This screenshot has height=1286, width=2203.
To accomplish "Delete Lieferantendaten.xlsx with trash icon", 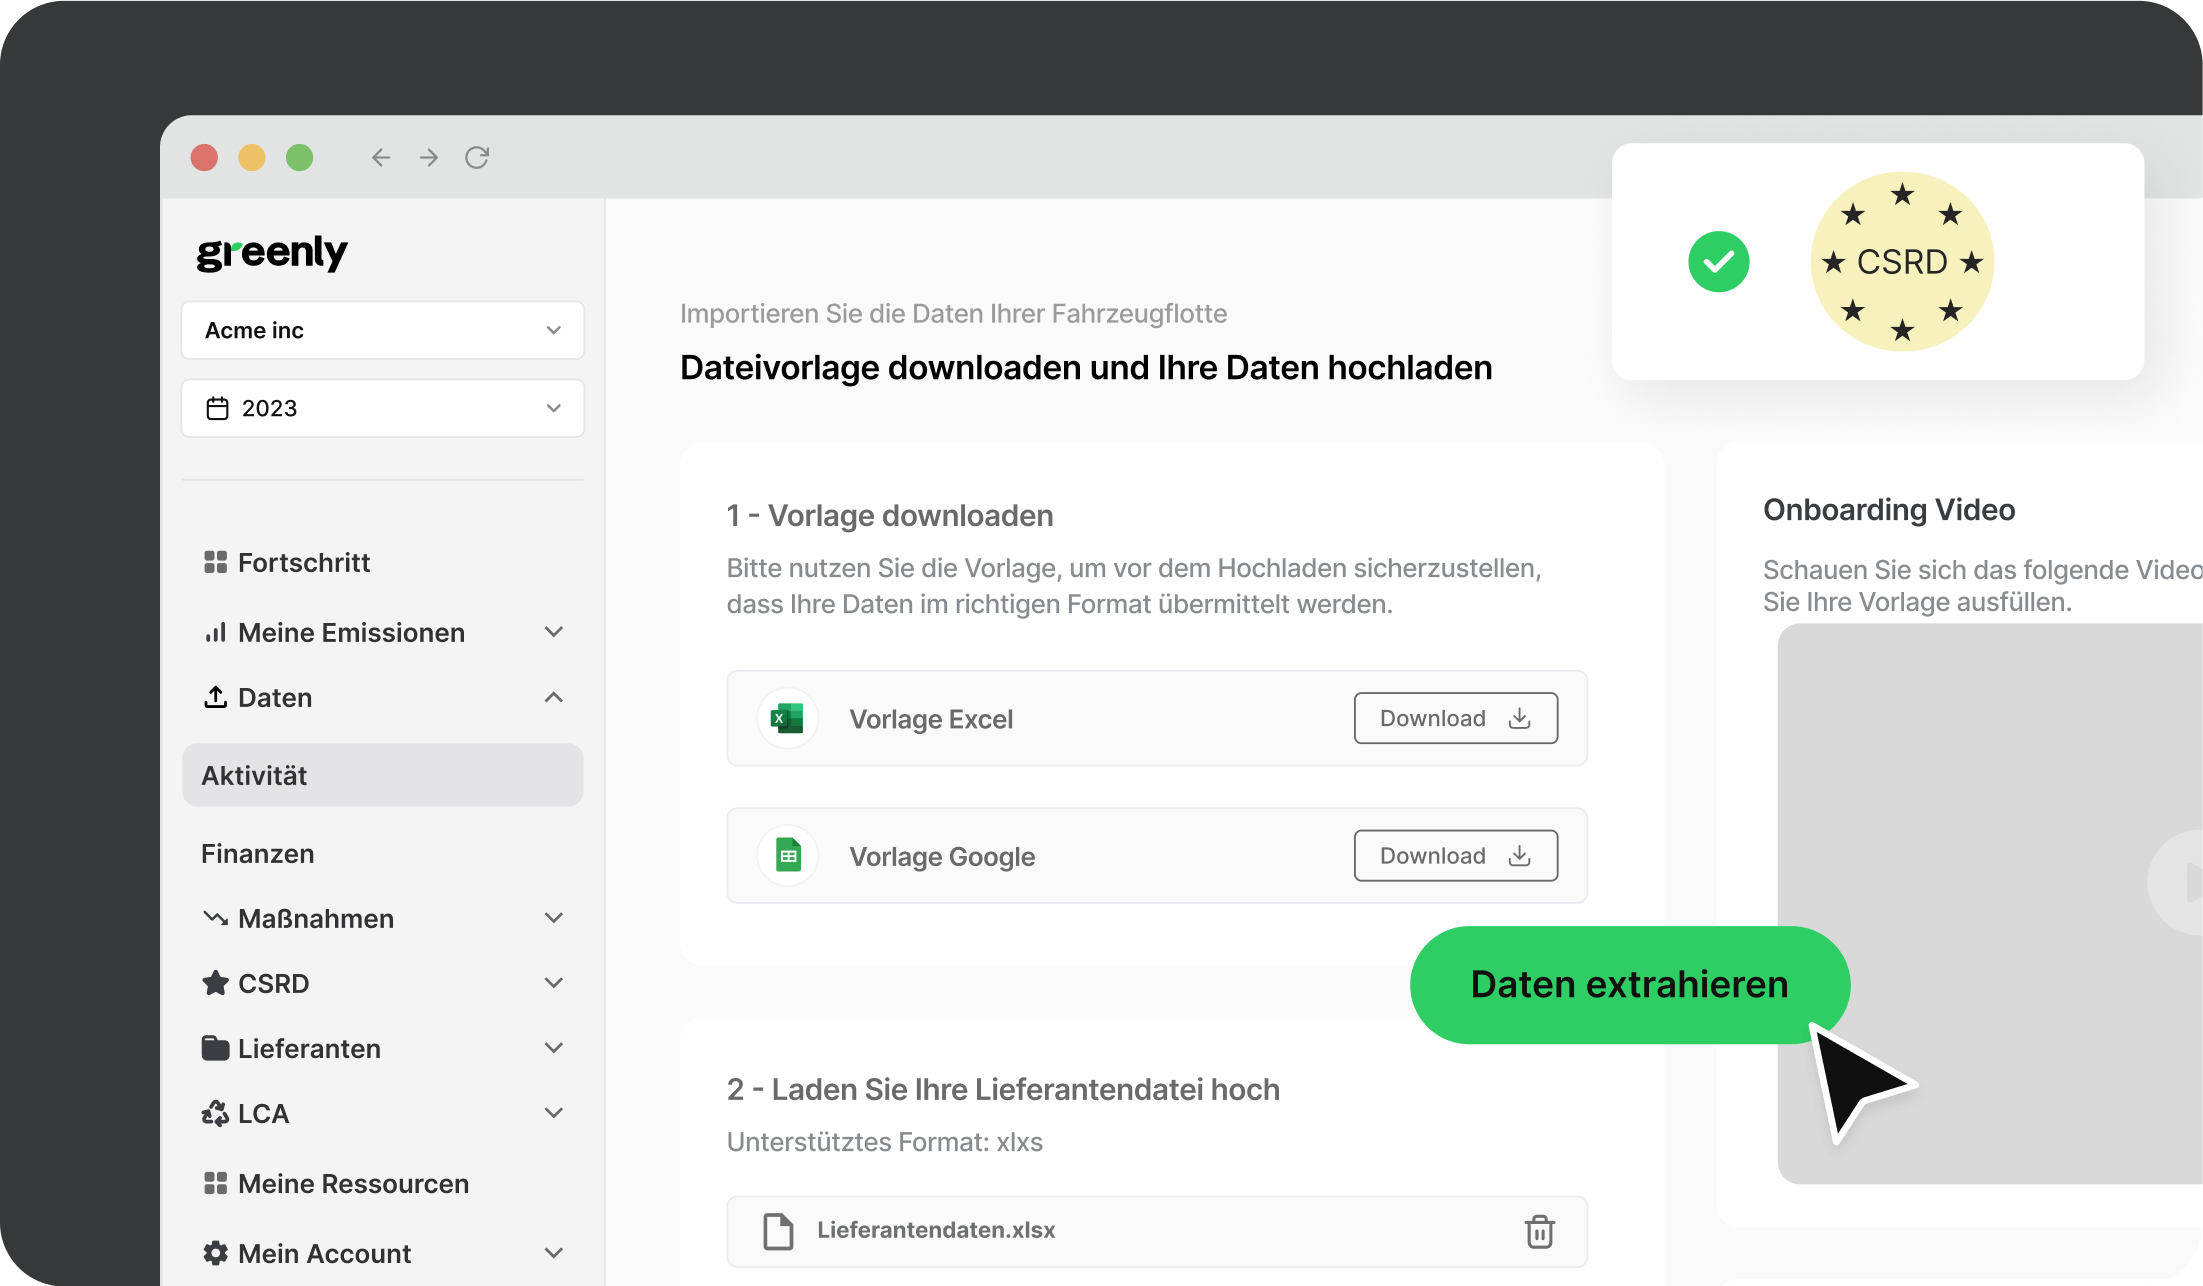I will coord(1539,1231).
